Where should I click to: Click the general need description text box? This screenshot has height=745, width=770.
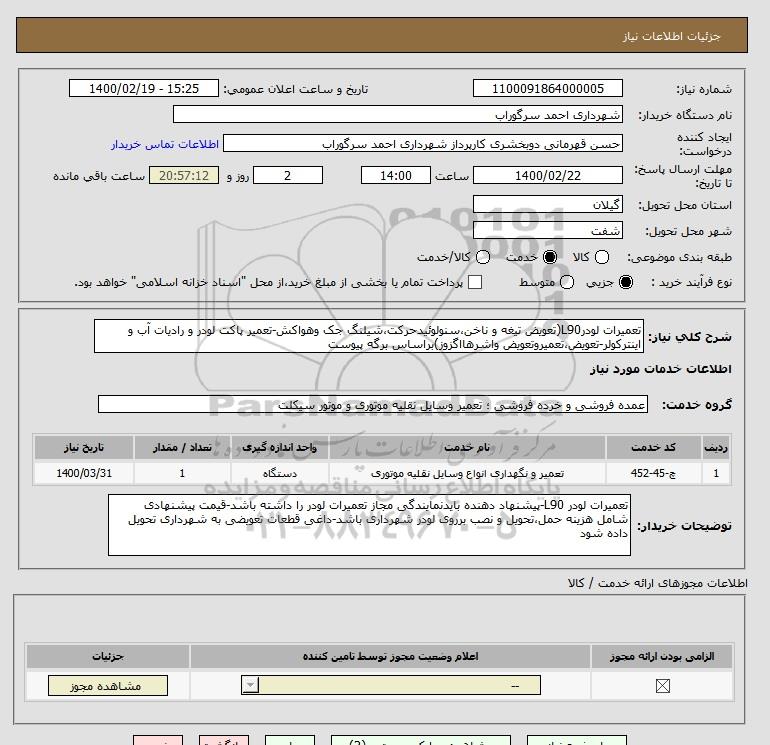click(369, 336)
